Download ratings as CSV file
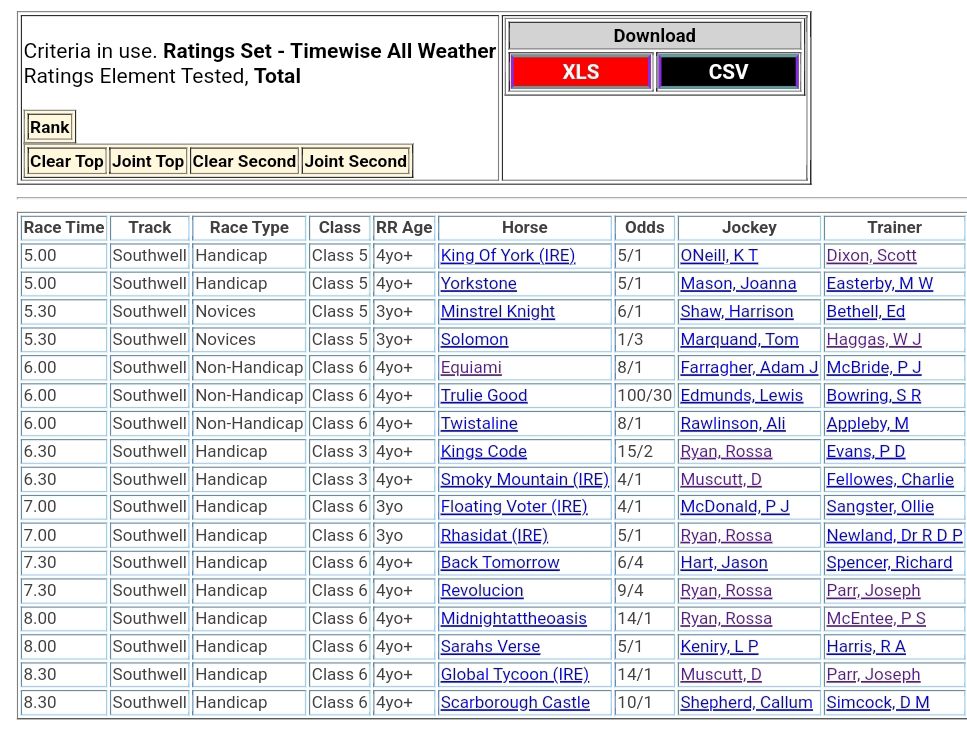Screen dimensions: 967x738 click(x=727, y=72)
